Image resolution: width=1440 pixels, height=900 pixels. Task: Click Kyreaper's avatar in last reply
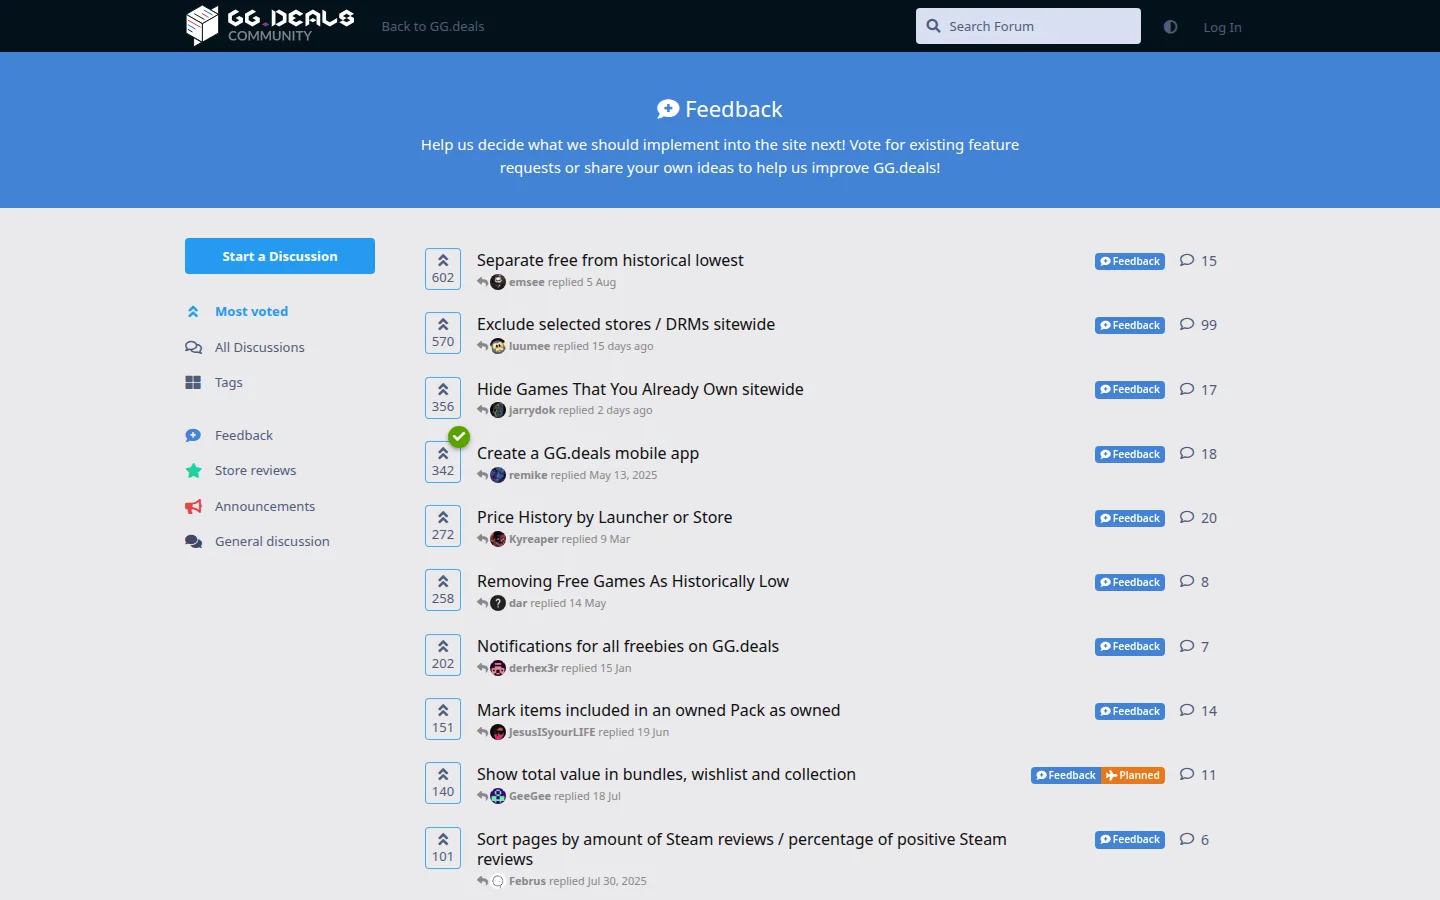click(x=498, y=539)
